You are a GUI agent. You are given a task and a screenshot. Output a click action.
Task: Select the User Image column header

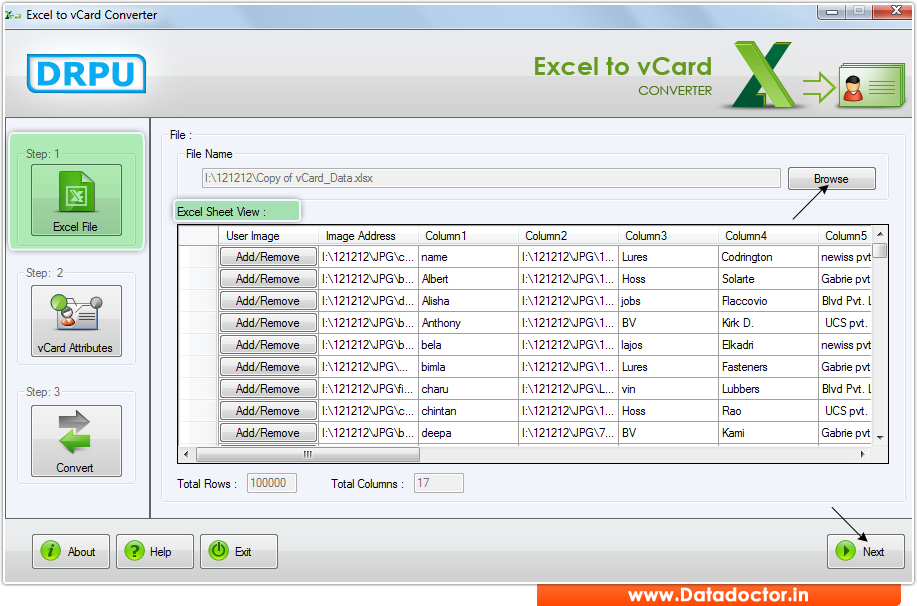click(268, 236)
